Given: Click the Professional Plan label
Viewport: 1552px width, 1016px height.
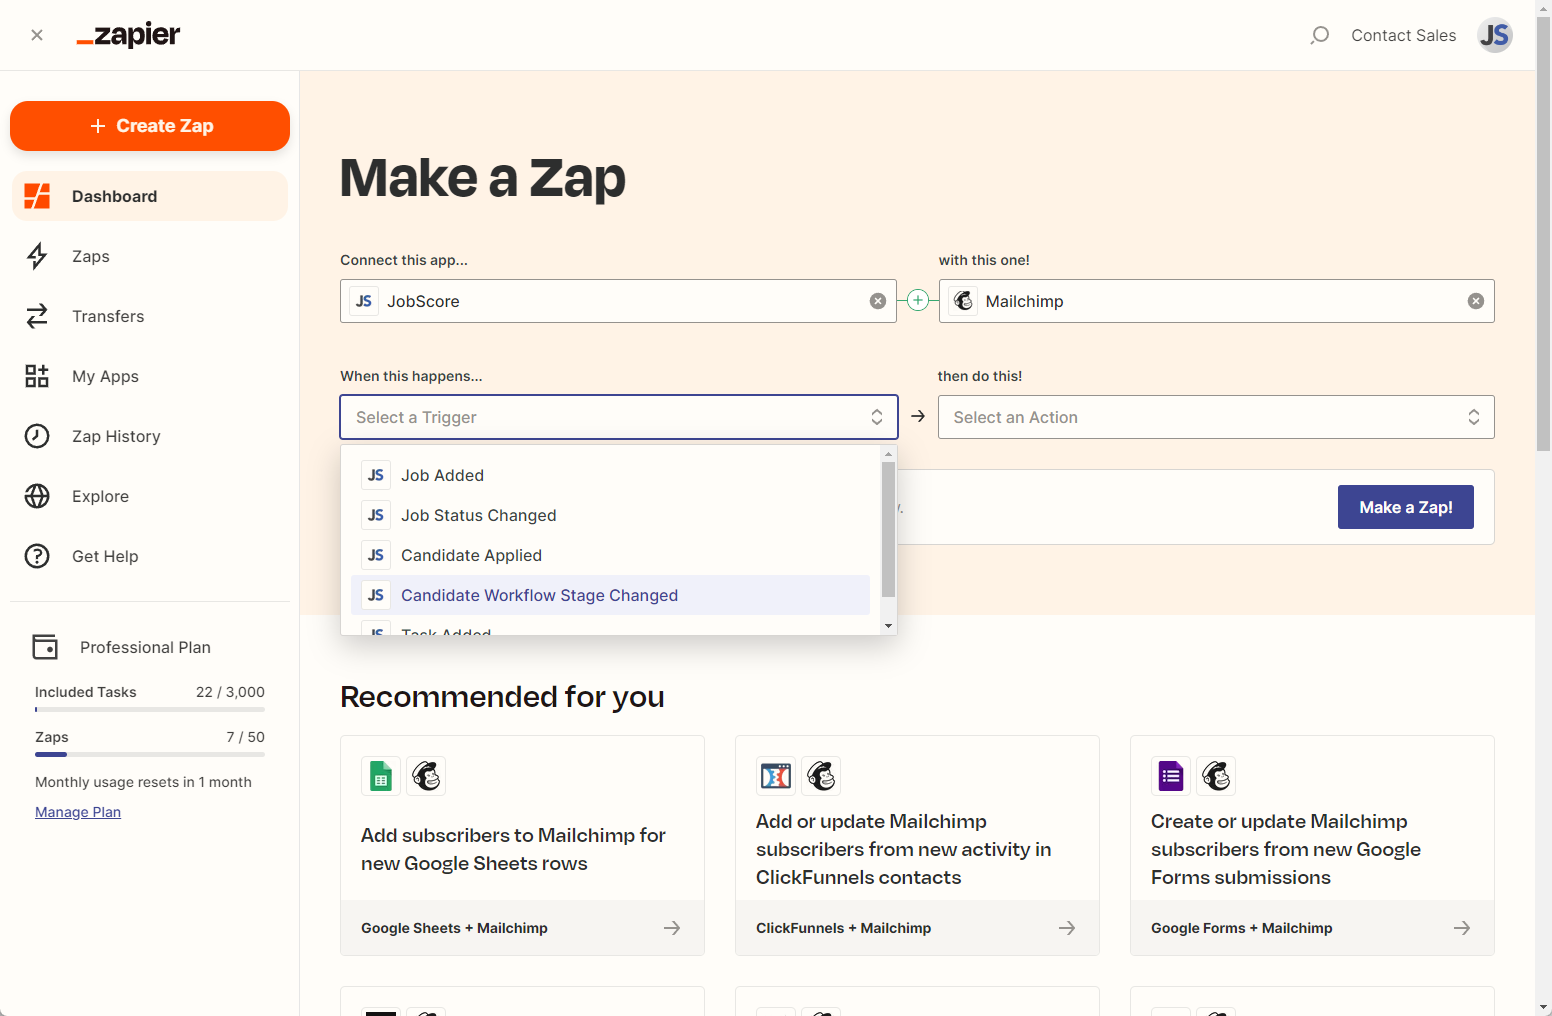Looking at the screenshot, I should coord(145,647).
